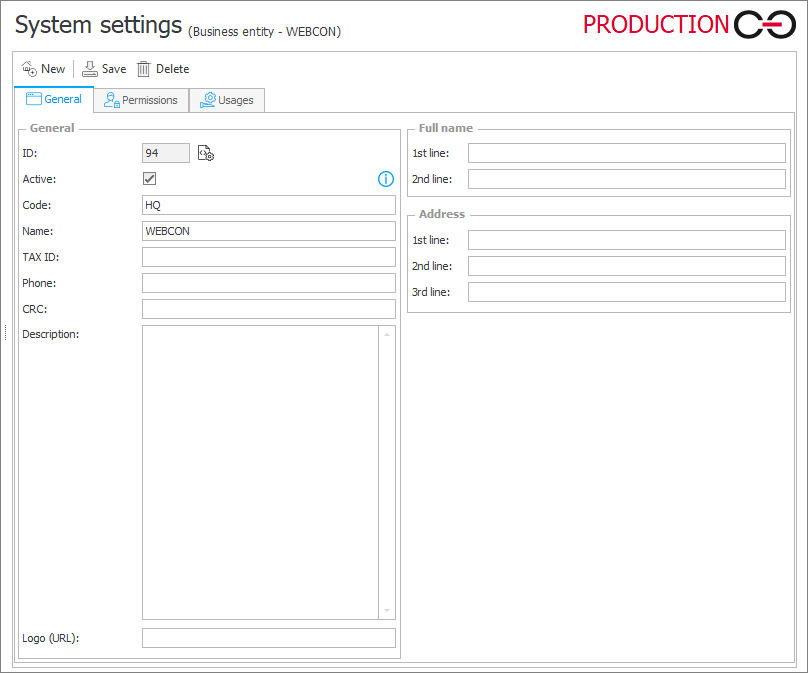Click the New button label
Image resolution: width=808 pixels, height=673 pixels.
pyautogui.click(x=53, y=69)
